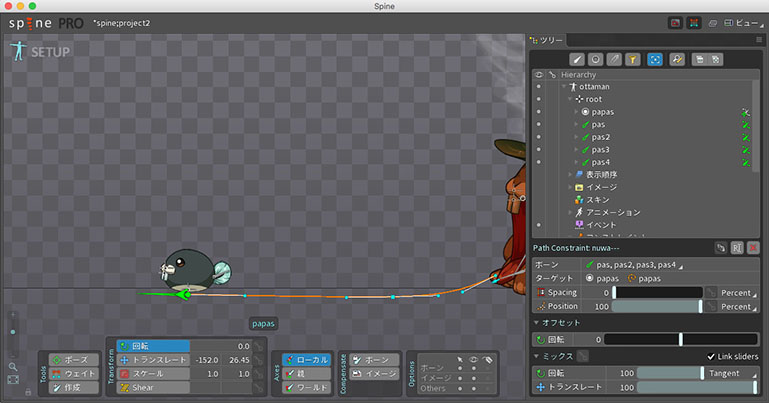
Task: Select the 作成 tool button
Action: tap(76, 387)
